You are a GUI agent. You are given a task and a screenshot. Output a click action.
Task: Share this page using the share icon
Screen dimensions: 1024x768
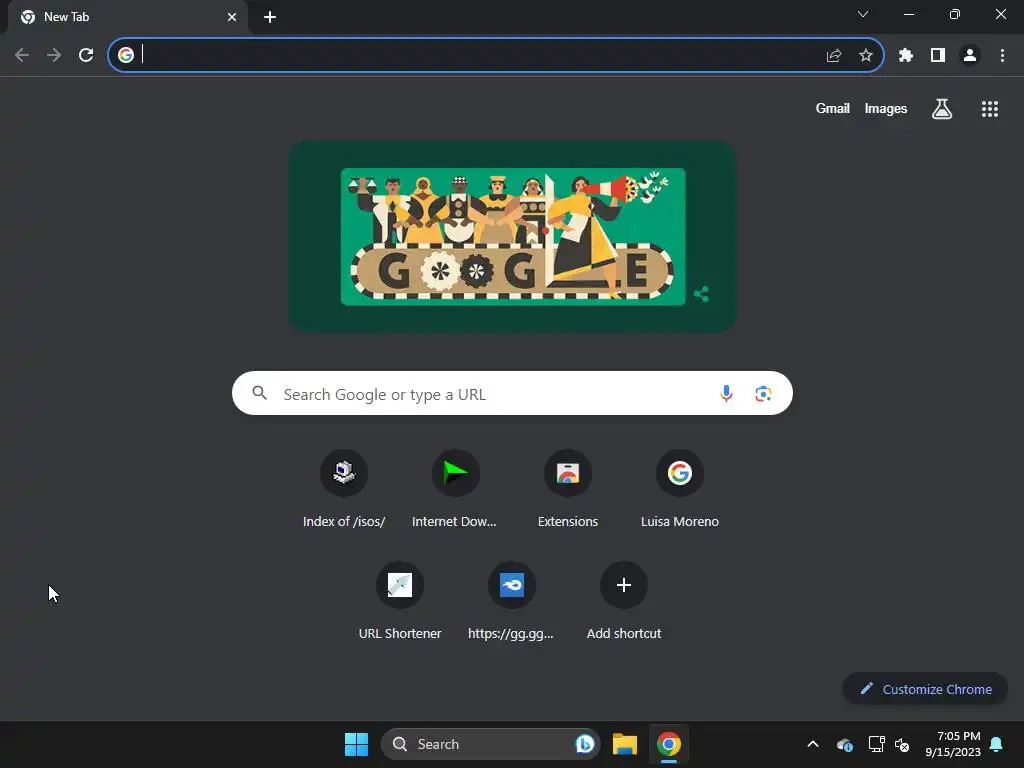click(833, 56)
